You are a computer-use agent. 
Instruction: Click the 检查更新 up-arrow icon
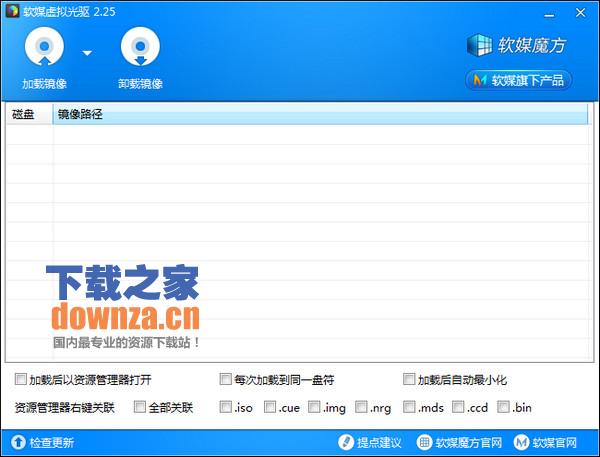[x=18, y=442]
